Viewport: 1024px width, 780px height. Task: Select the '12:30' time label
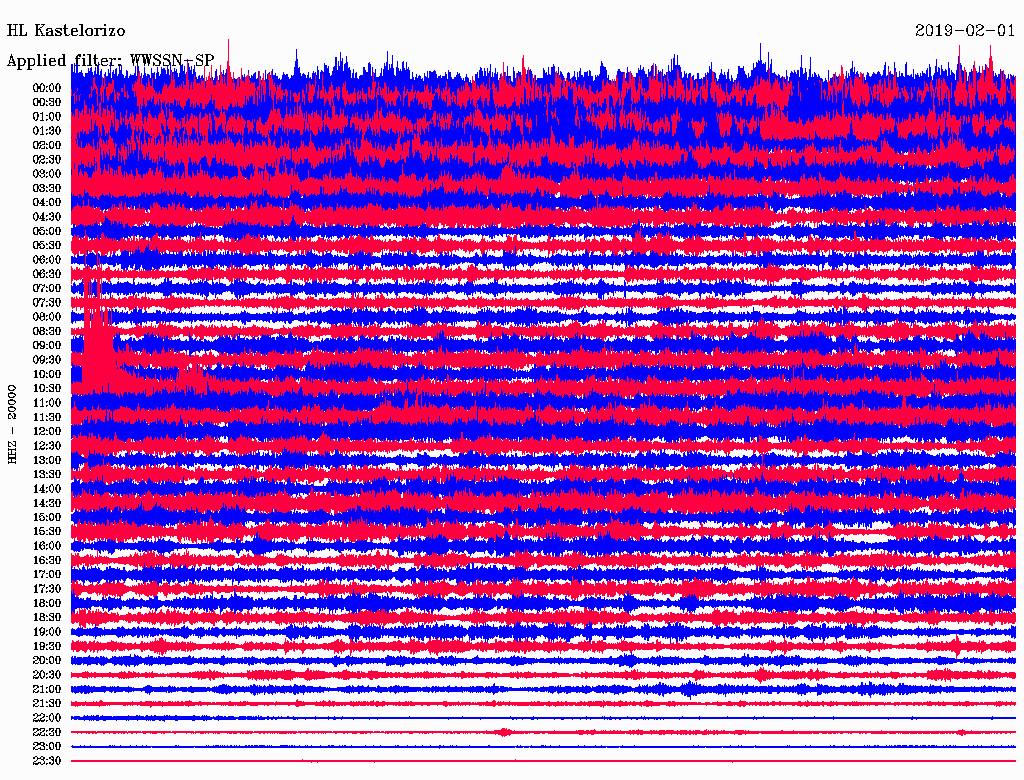click(x=47, y=446)
